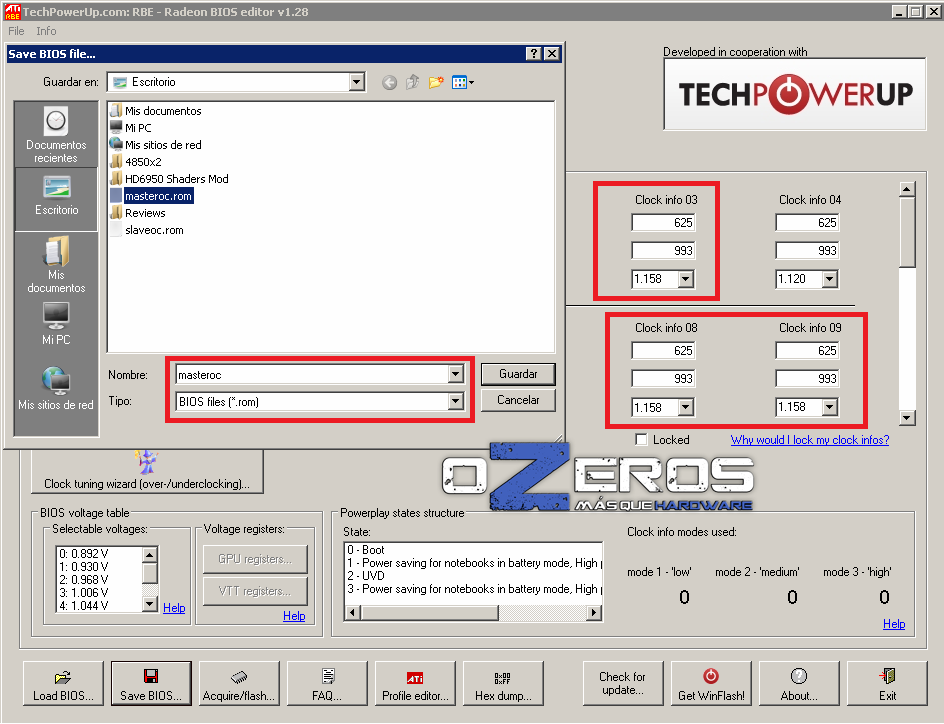Select the HD6950 Shaders Mod folder

tap(170, 179)
